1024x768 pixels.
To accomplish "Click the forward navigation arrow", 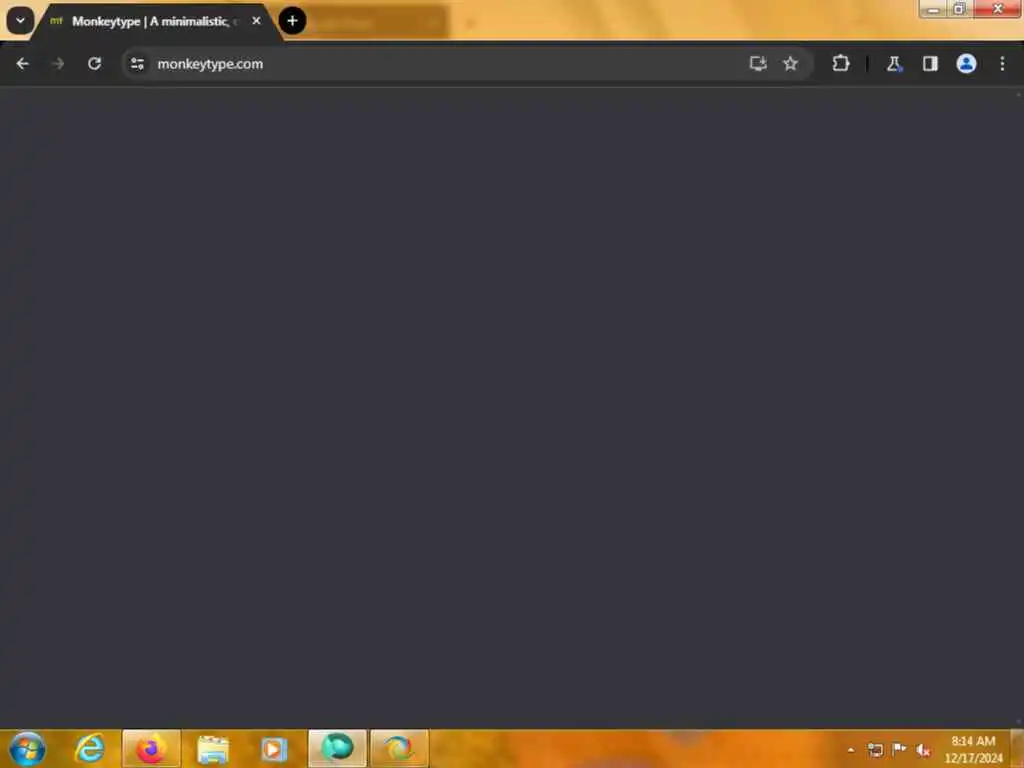I will pyautogui.click(x=58, y=63).
